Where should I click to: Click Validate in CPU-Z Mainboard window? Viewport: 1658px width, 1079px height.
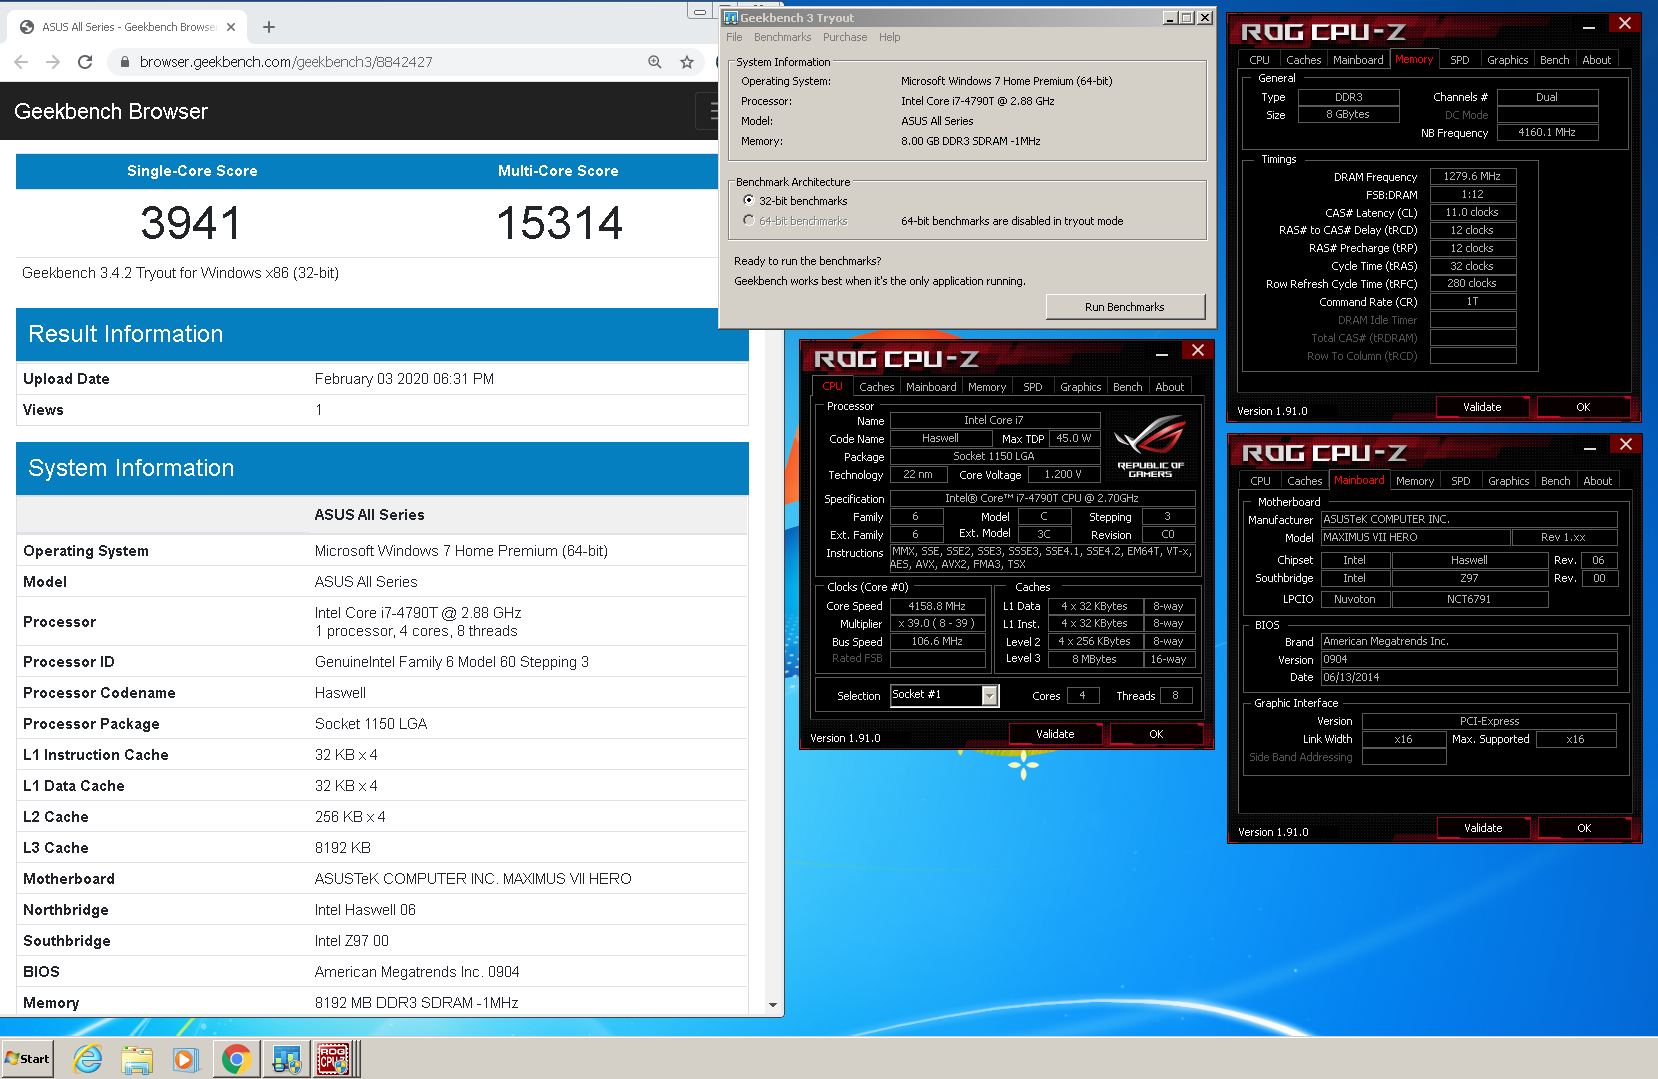1484,828
